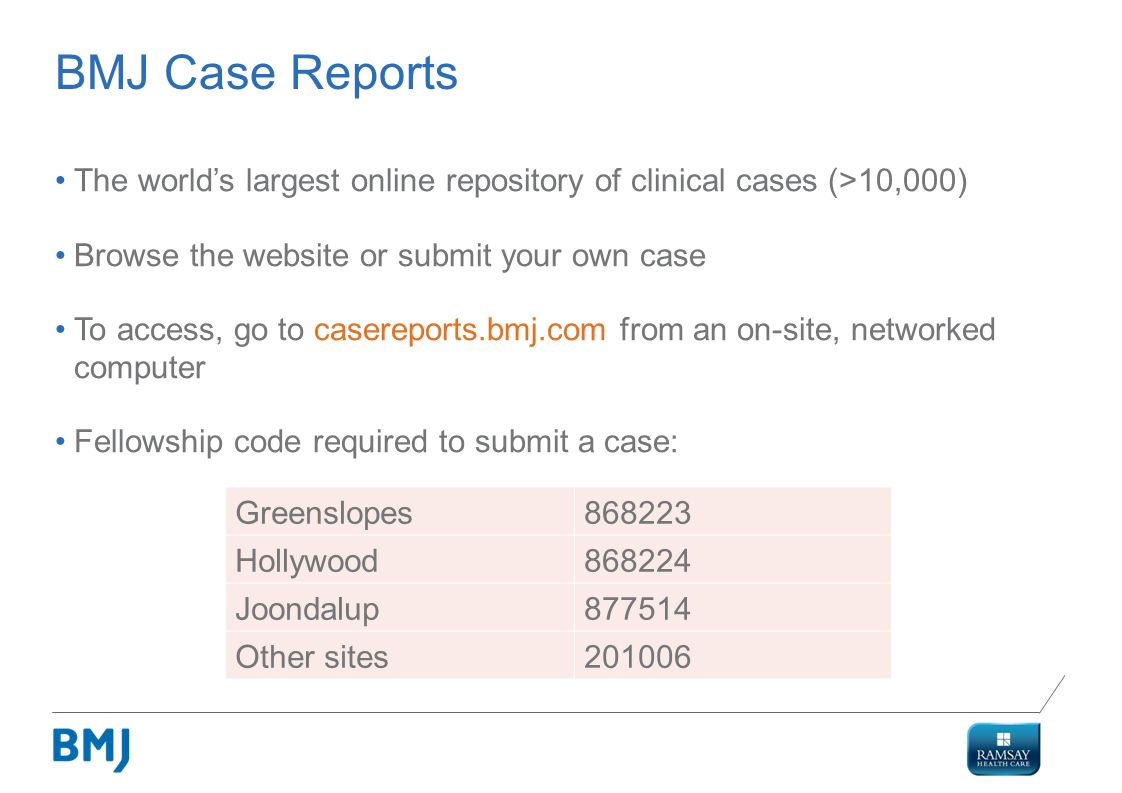Click the BMJ logo at bottom left
The height and width of the screenshot is (793, 1122).
pyautogui.click(x=91, y=749)
